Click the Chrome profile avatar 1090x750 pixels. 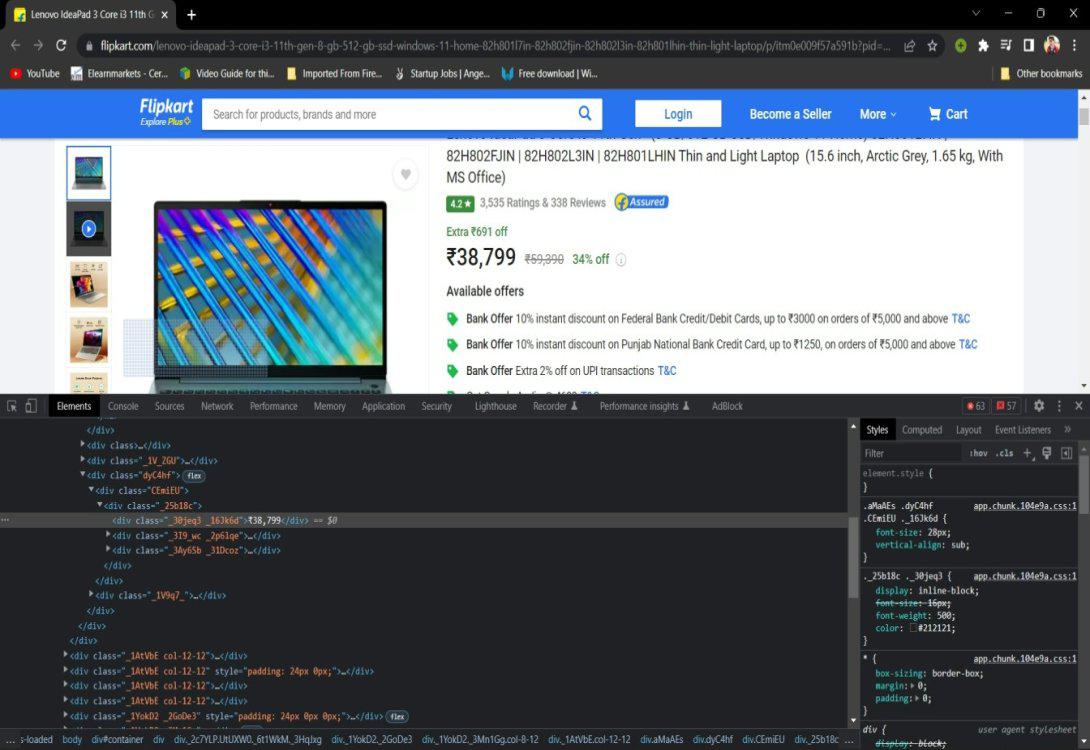click(x=1052, y=45)
